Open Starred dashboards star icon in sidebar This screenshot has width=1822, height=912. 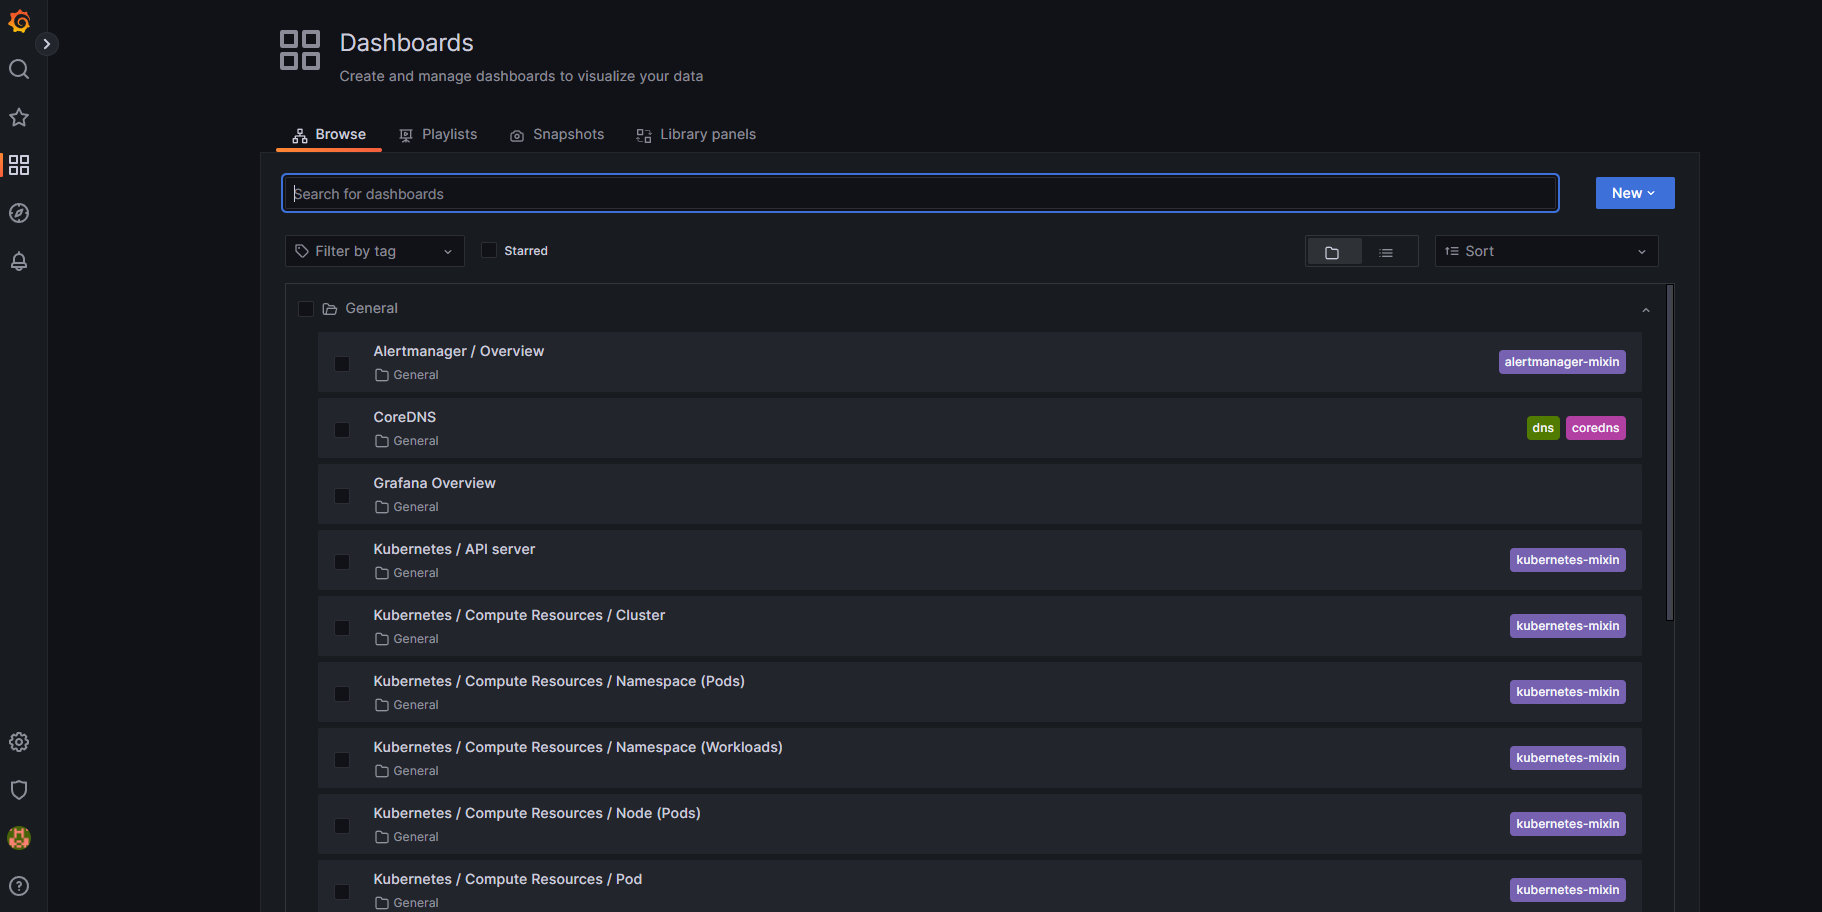click(x=19, y=117)
